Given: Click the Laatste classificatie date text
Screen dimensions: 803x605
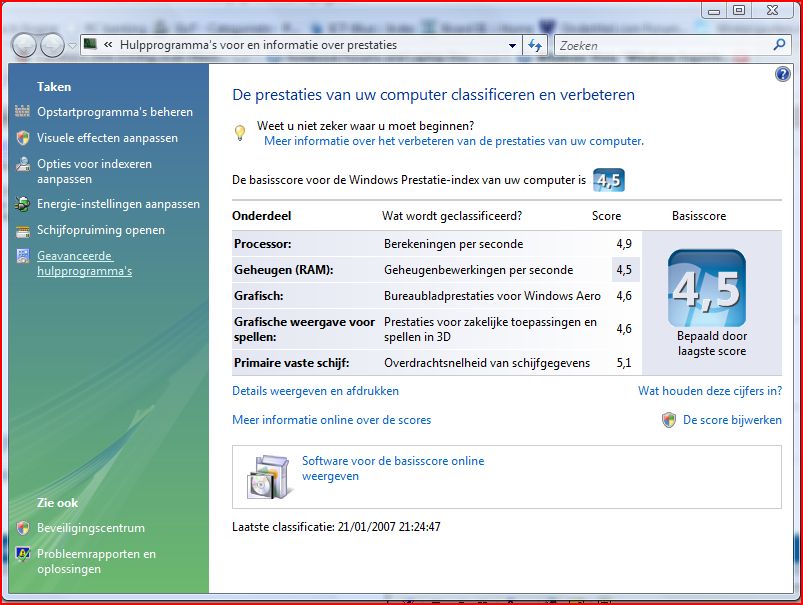Looking at the screenshot, I should tap(336, 527).
